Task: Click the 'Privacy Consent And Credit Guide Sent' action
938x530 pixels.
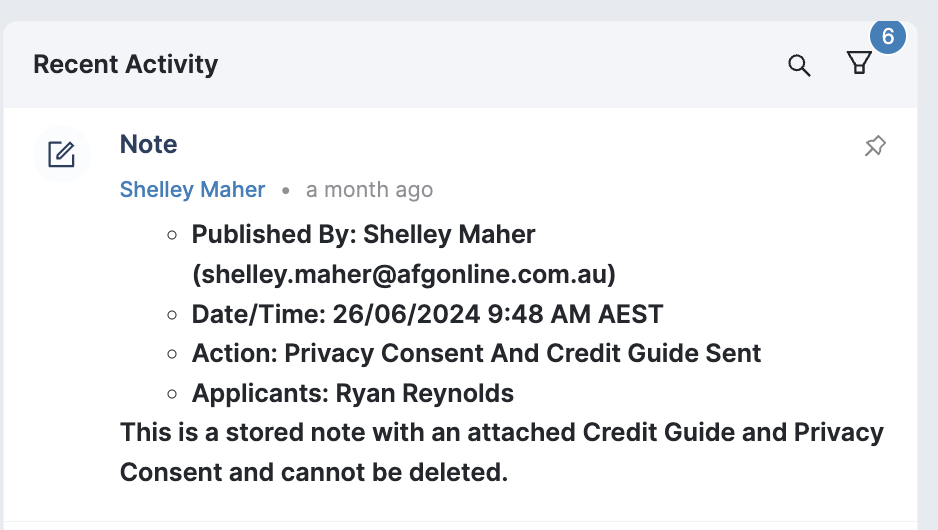Action: [523, 353]
